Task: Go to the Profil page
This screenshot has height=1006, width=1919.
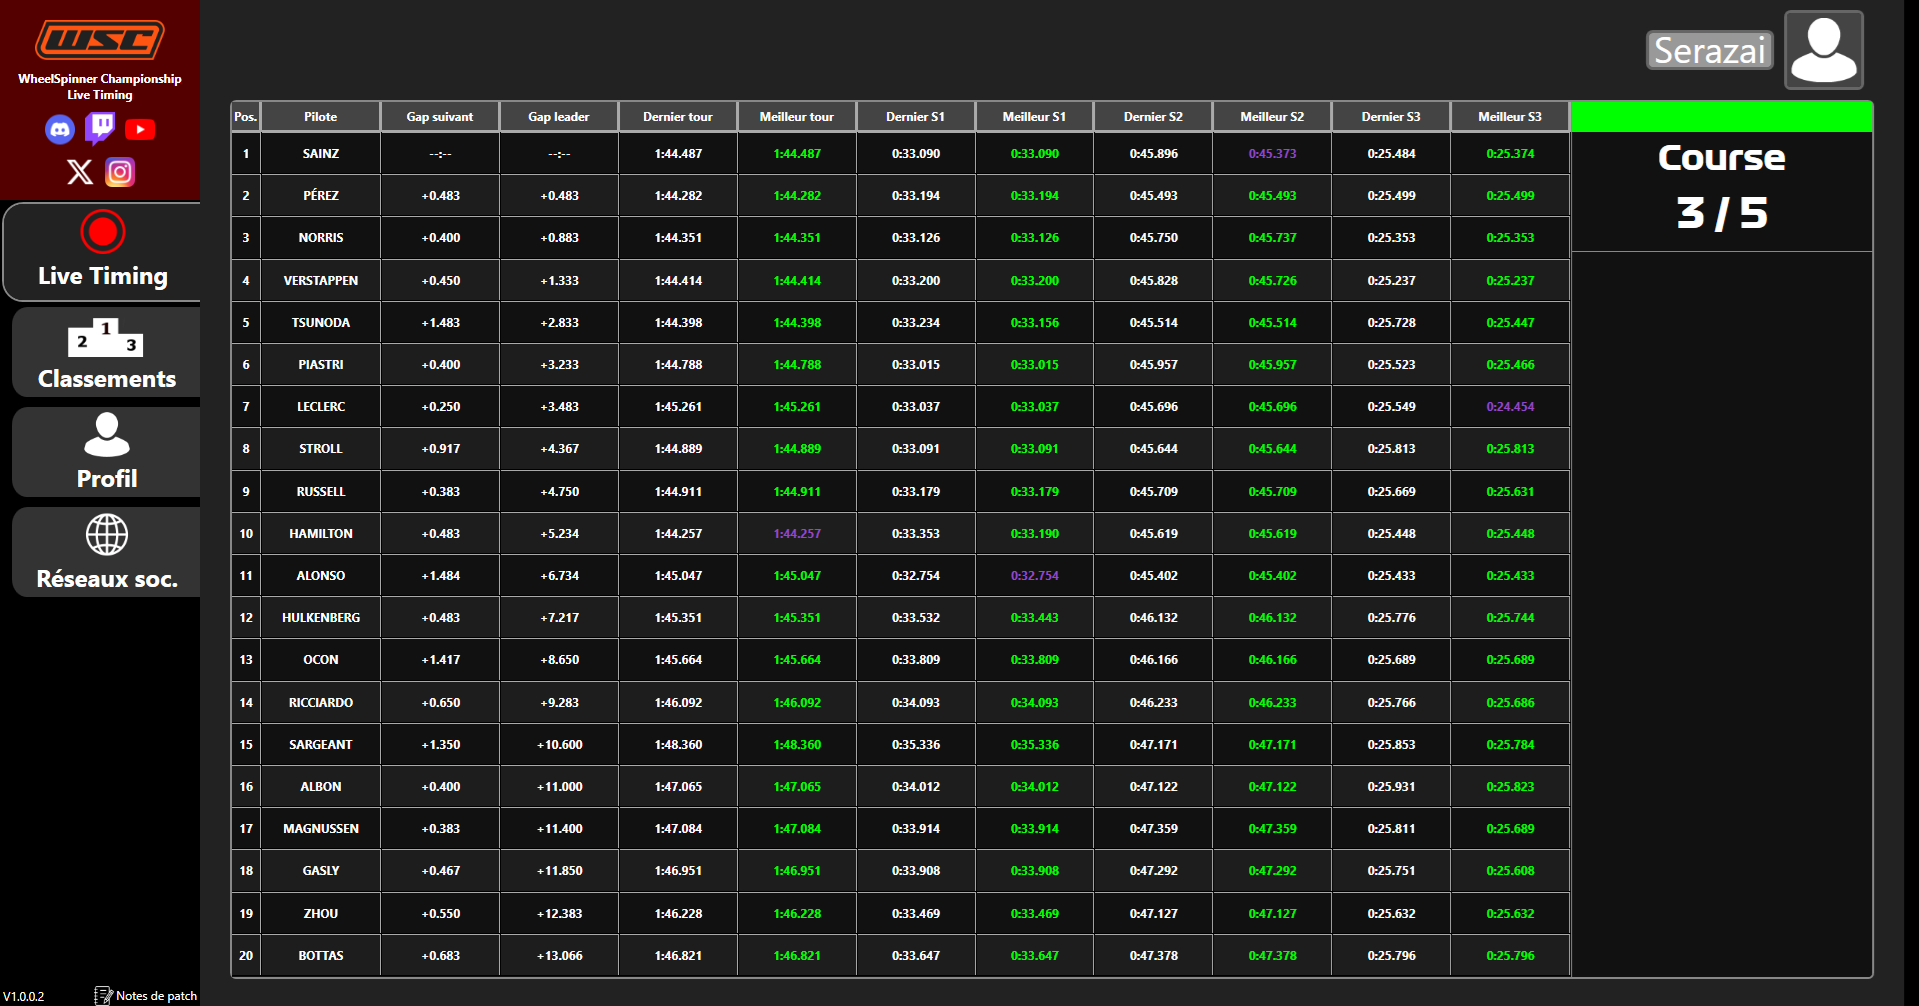Action: pos(106,452)
